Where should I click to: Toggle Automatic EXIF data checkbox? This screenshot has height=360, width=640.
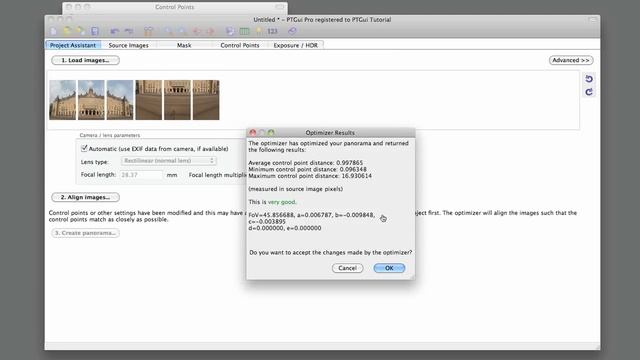84,148
